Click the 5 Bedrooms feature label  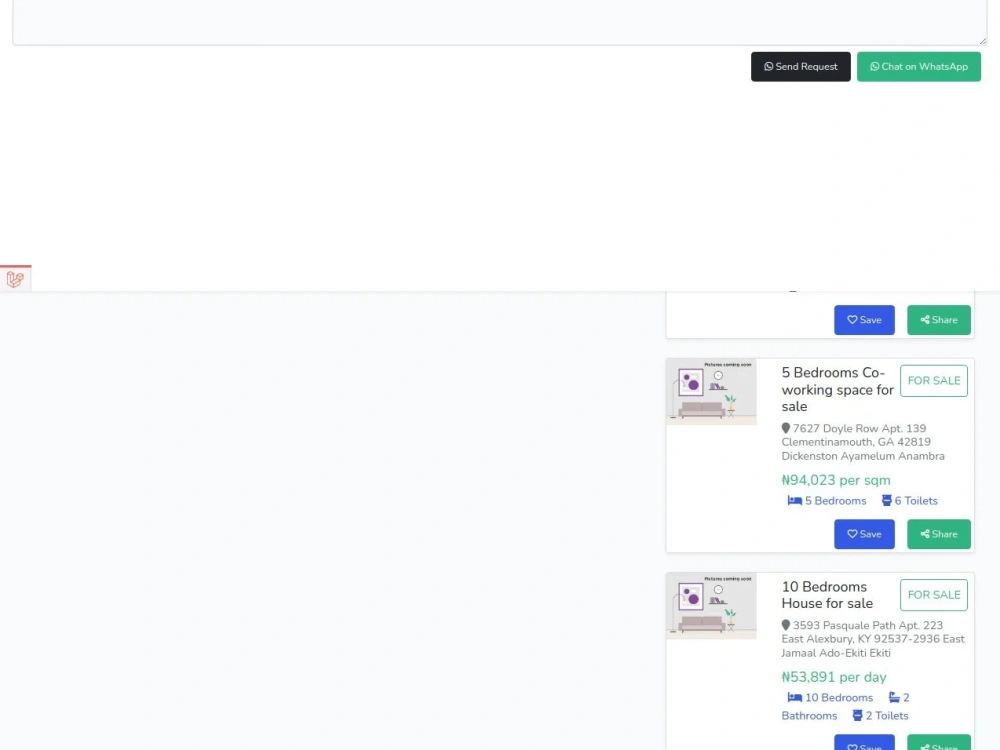pos(835,501)
